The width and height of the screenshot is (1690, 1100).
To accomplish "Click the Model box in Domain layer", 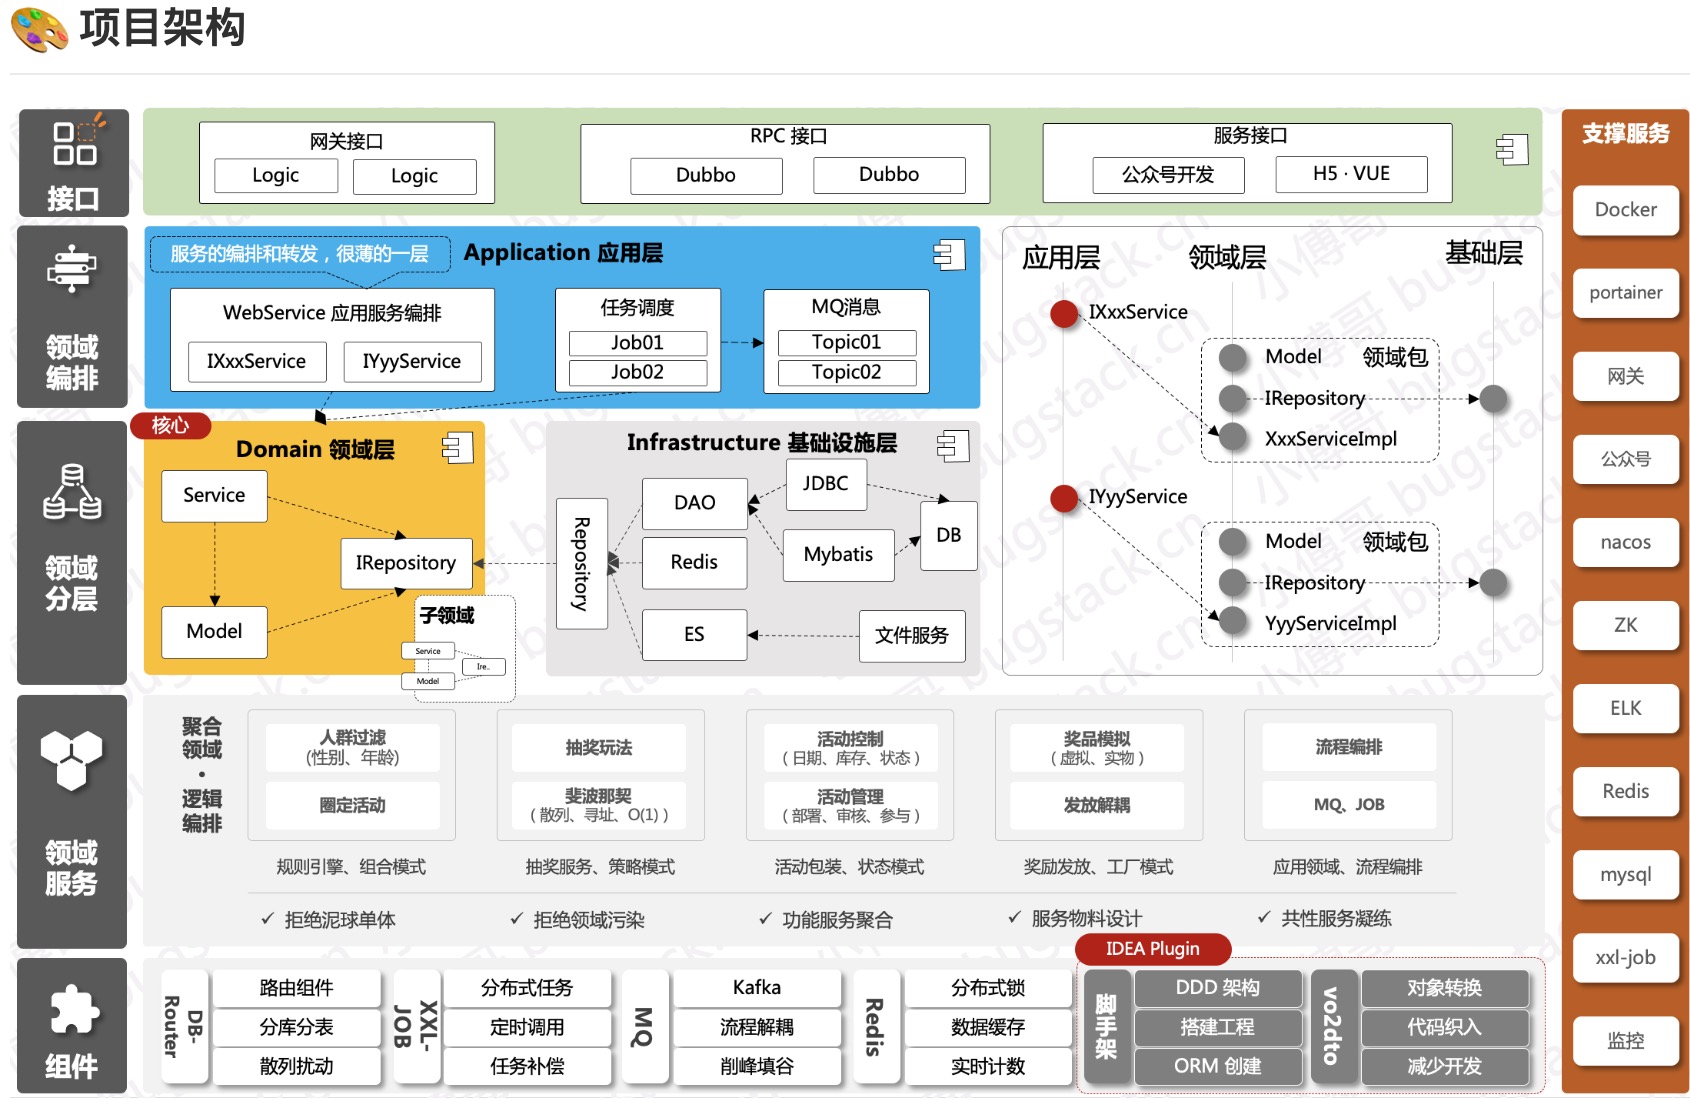I will click(214, 632).
